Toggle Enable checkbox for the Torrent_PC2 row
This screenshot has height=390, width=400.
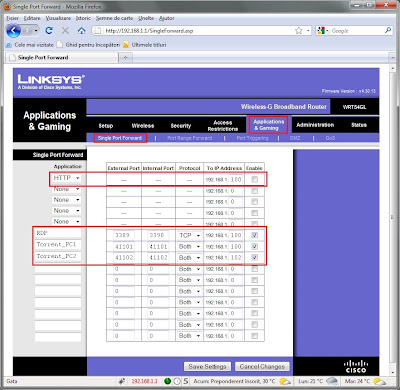tap(255, 257)
